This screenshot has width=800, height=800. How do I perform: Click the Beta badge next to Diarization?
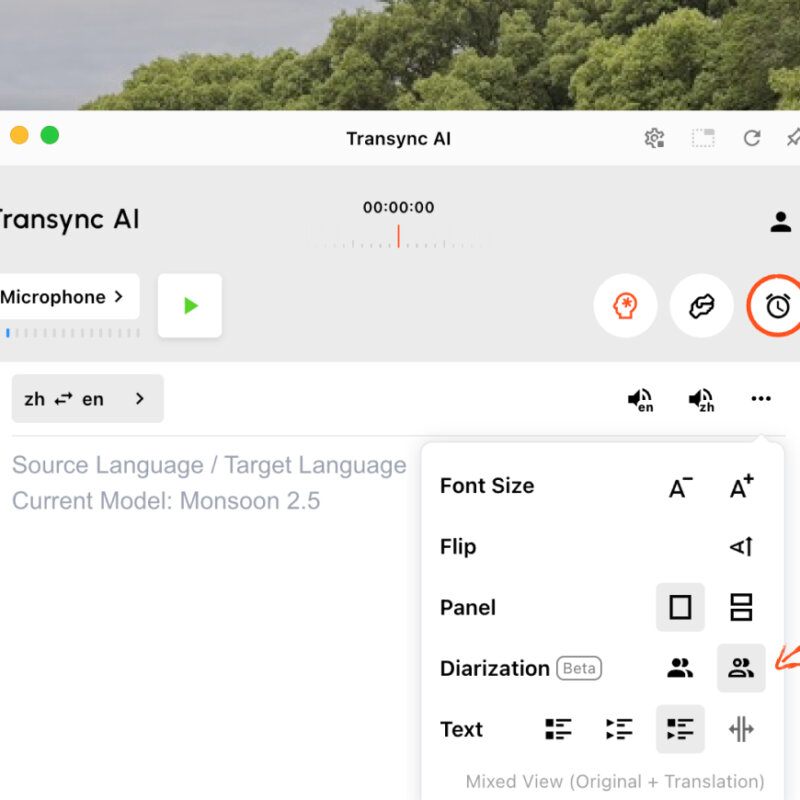pyautogui.click(x=579, y=668)
